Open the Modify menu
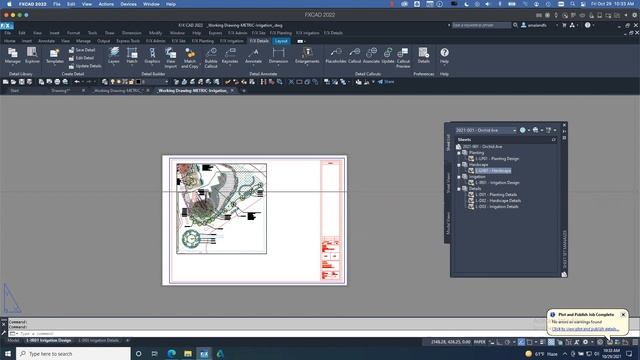The height and width of the screenshot is (360, 640). point(155,33)
